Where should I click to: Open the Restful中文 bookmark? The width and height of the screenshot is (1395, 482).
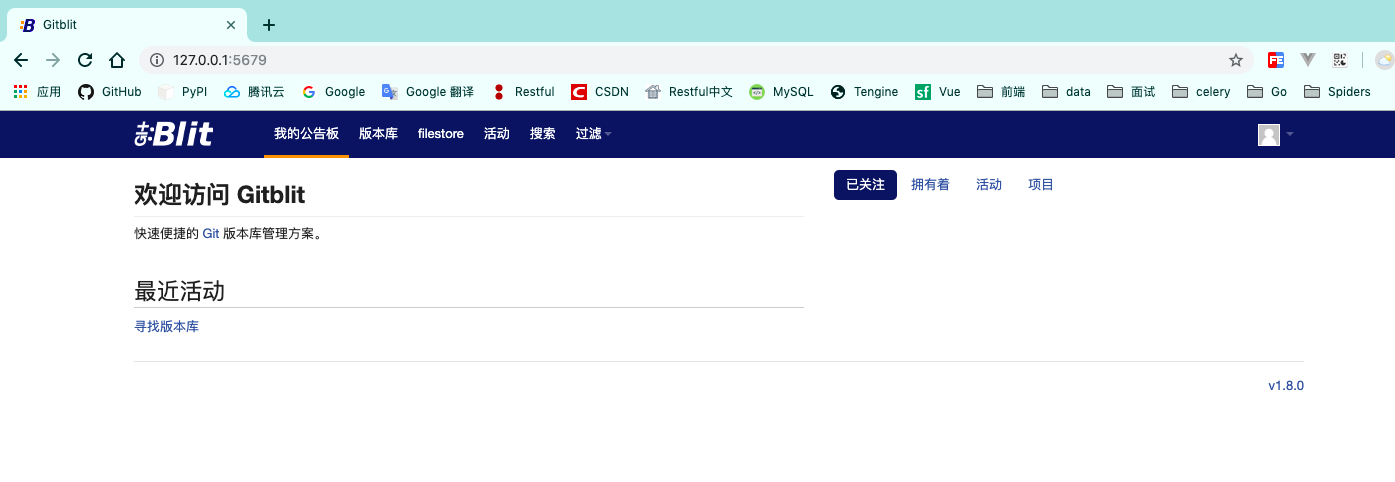[x=689, y=92]
